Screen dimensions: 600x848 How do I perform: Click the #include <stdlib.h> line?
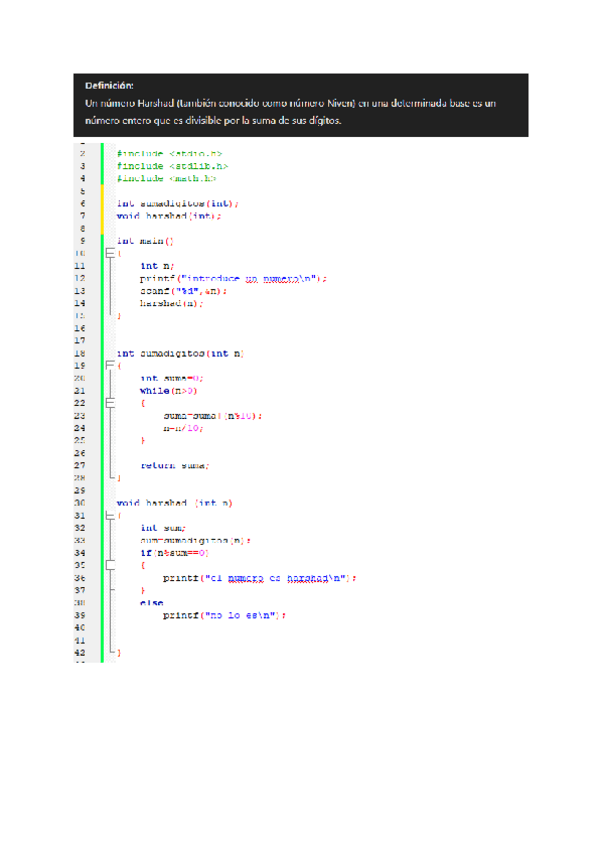coord(172,166)
